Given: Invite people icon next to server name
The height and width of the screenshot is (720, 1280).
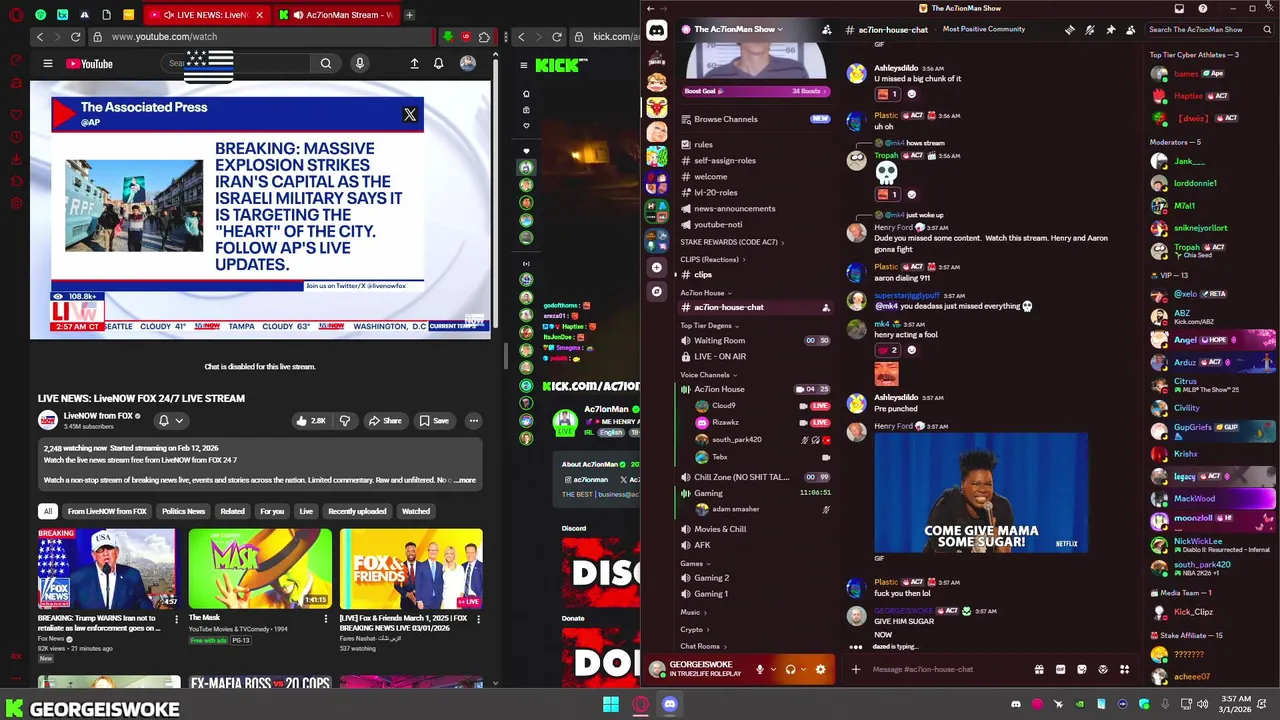Looking at the screenshot, I should click(x=826, y=30).
